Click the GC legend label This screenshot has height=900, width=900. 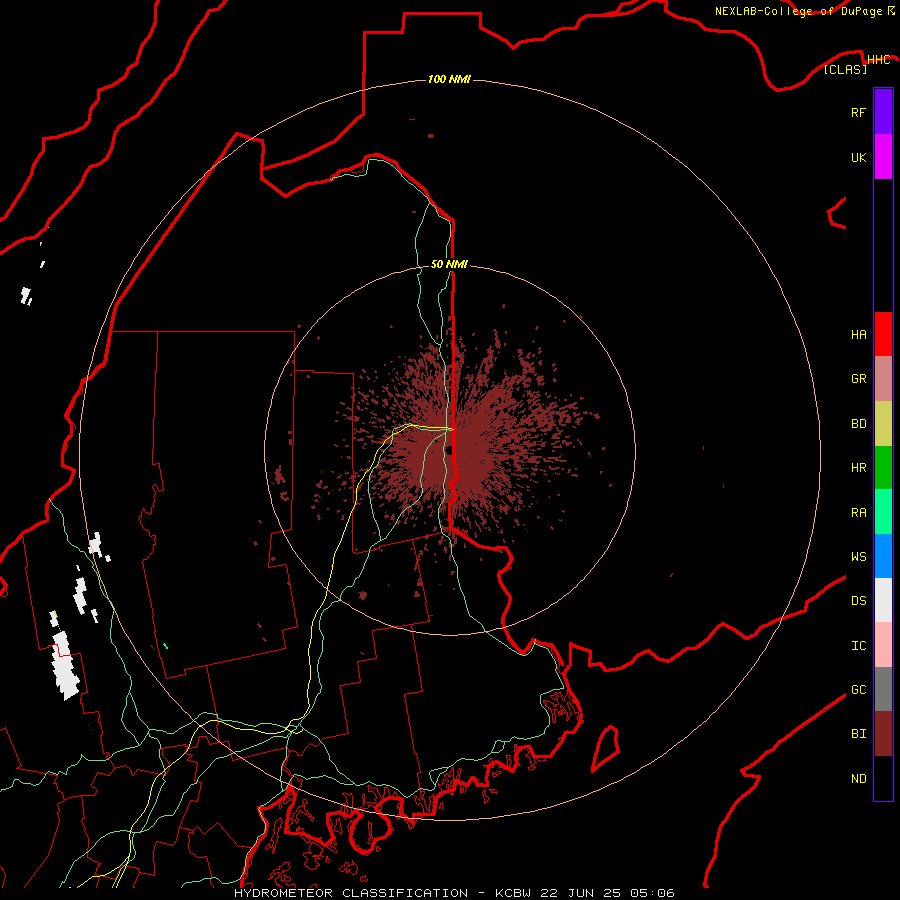(858, 690)
